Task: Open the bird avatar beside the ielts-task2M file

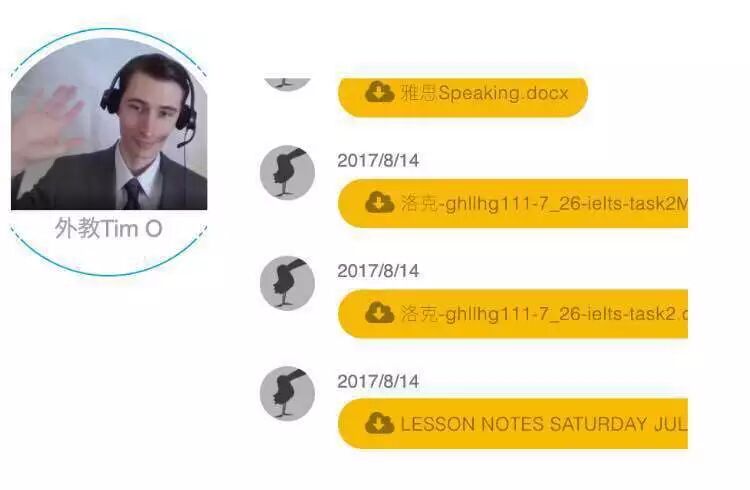Action: (x=287, y=173)
